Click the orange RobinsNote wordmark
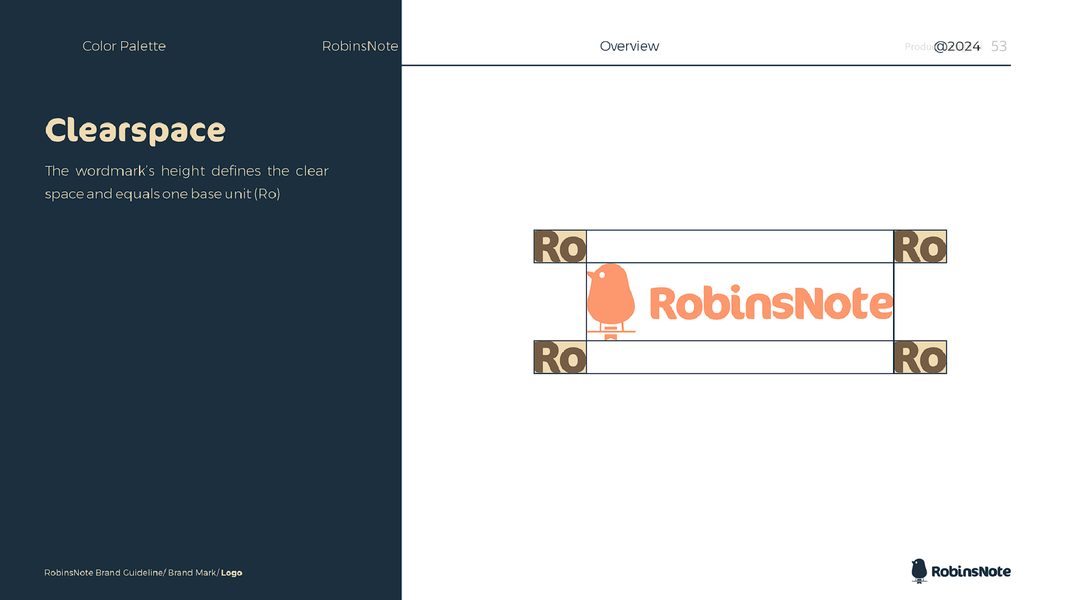 [x=771, y=303]
